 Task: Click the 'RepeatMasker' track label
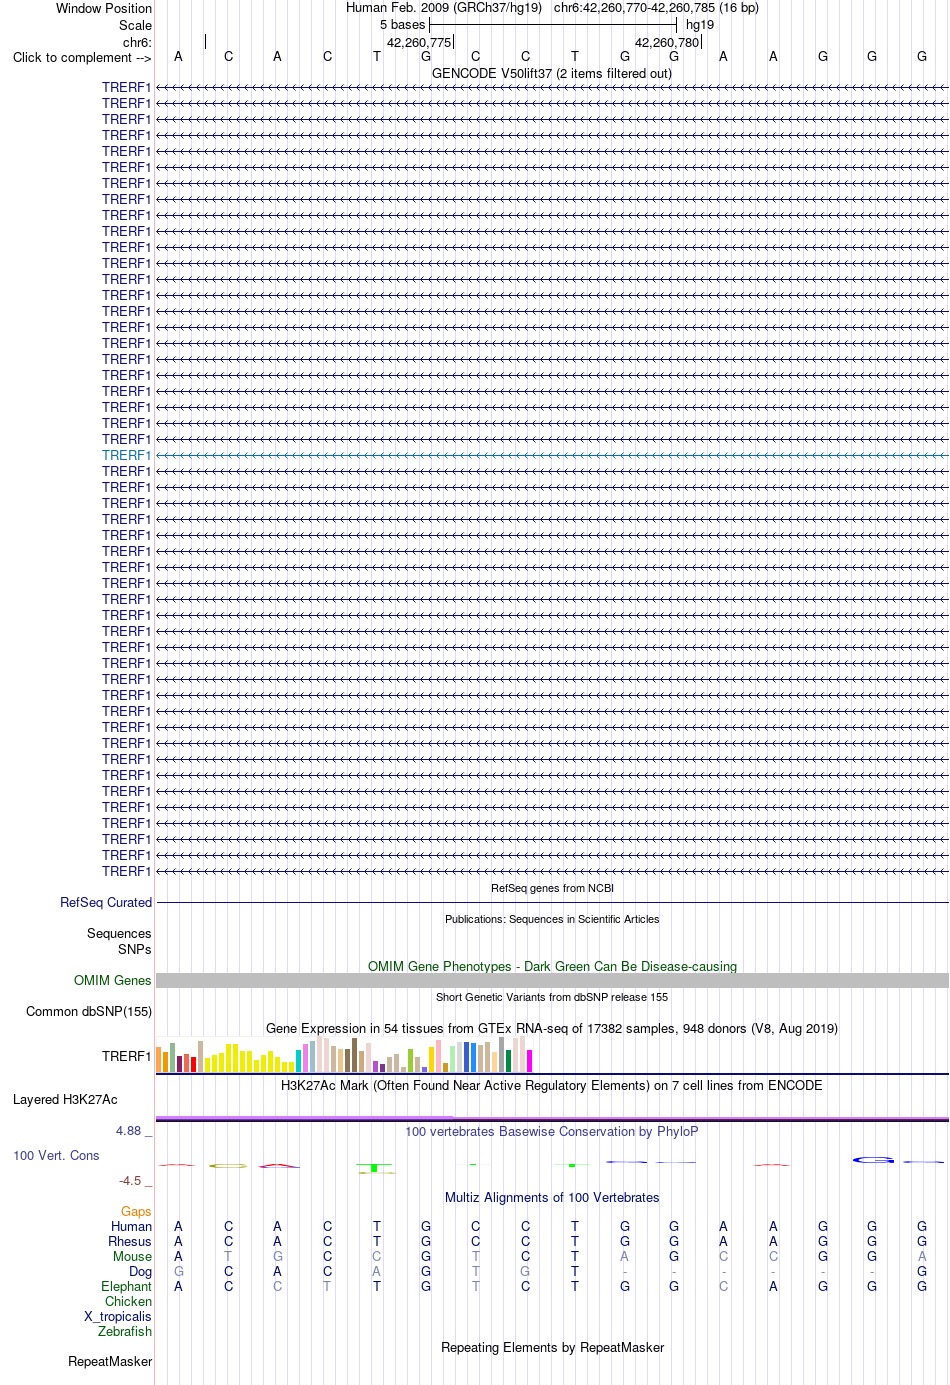click(x=110, y=1361)
